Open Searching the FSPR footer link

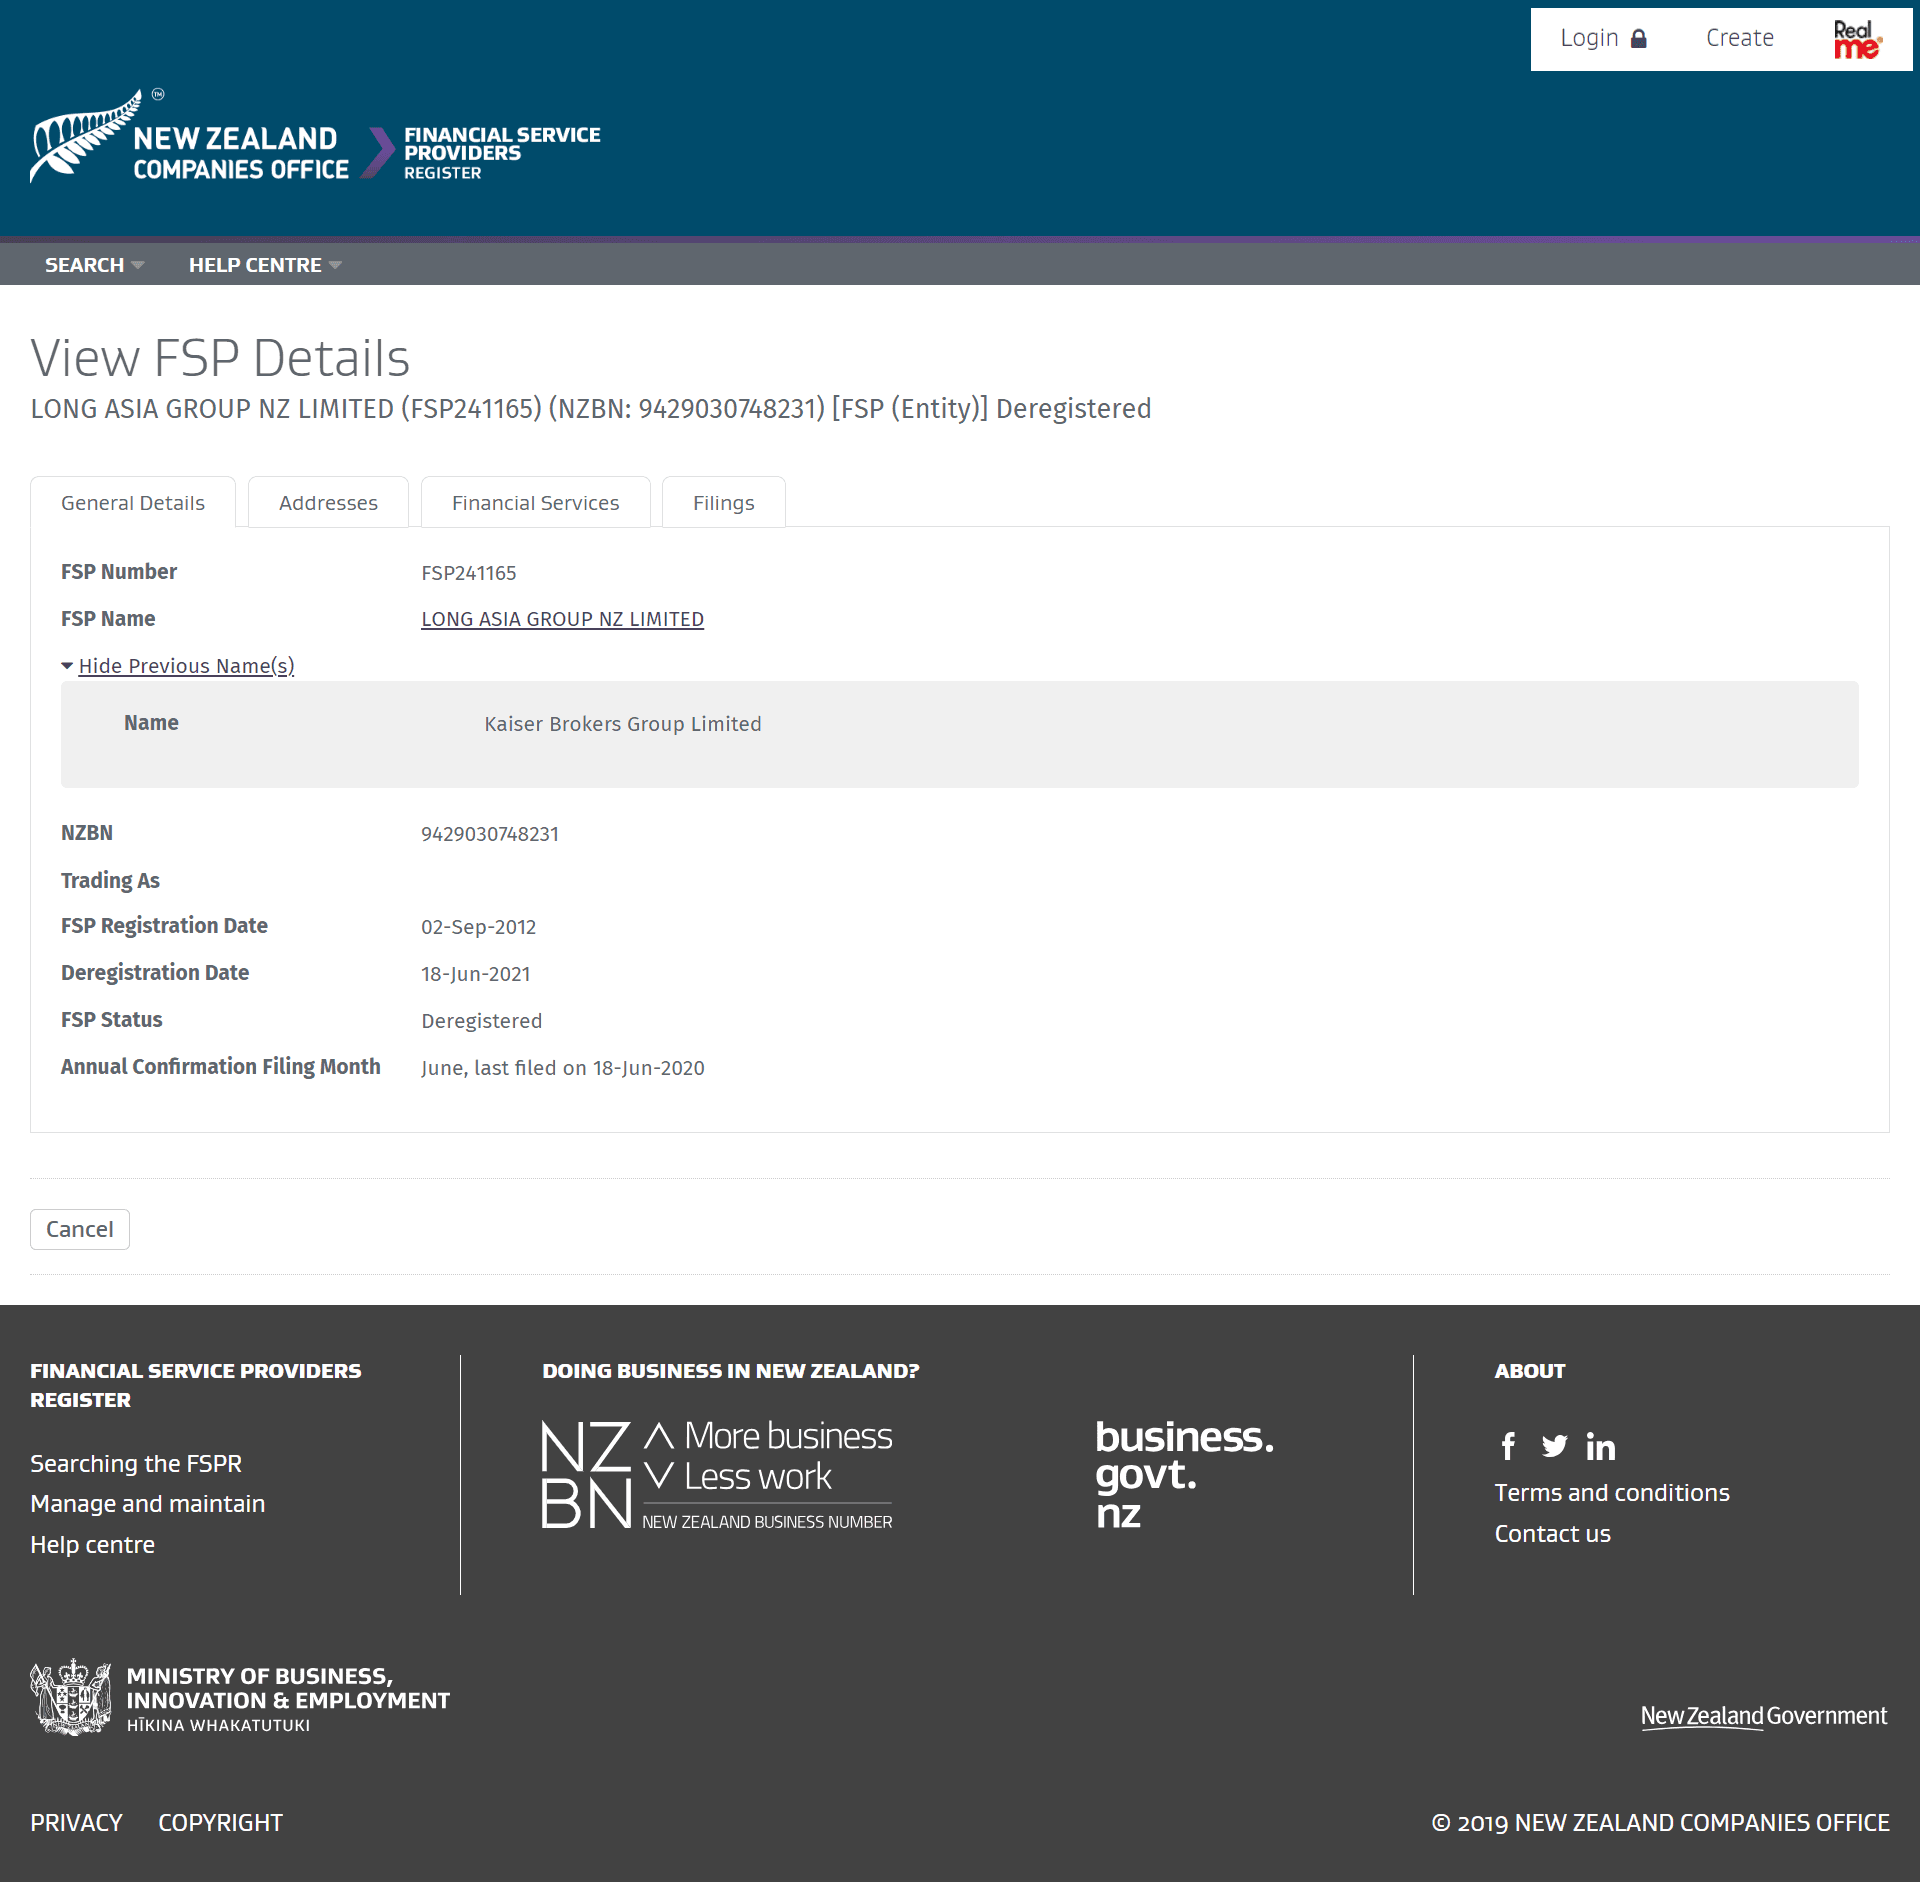click(136, 1463)
